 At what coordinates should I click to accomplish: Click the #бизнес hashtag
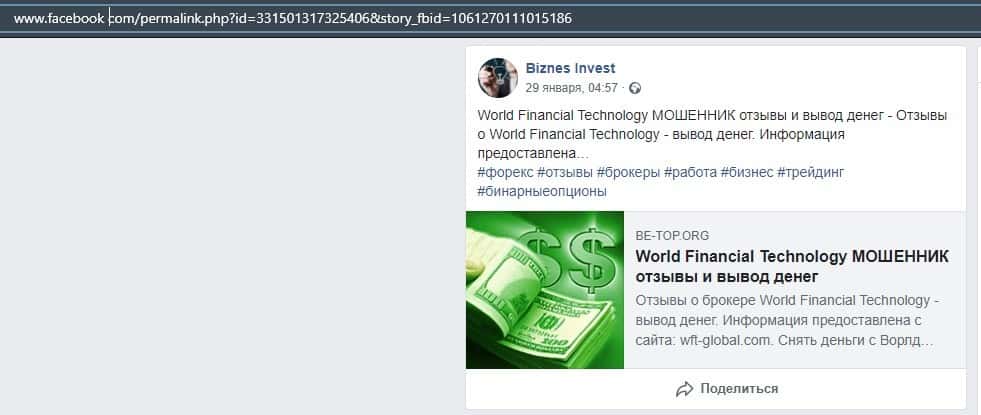click(747, 172)
